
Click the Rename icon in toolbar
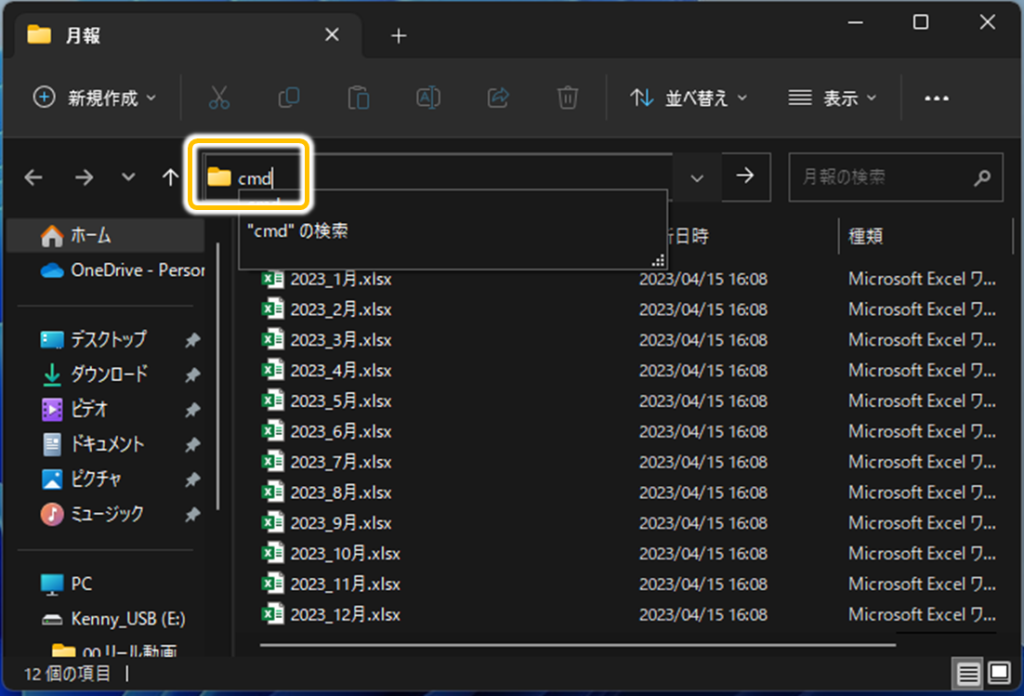tap(428, 97)
